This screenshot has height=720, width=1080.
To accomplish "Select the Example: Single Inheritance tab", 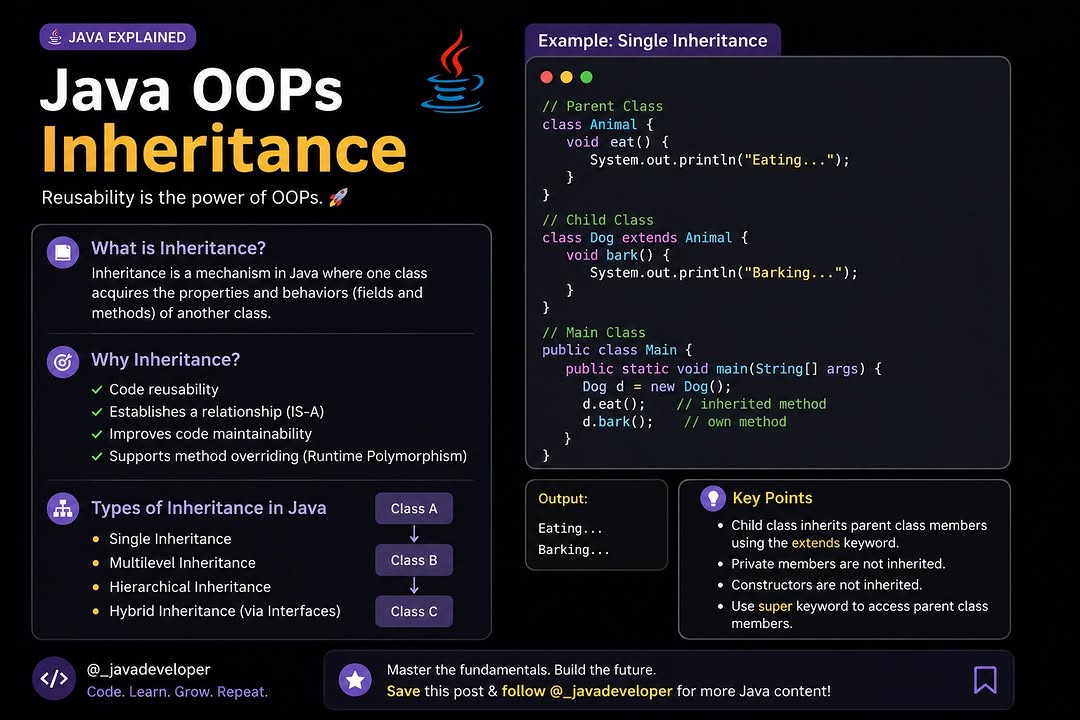I will pos(652,41).
